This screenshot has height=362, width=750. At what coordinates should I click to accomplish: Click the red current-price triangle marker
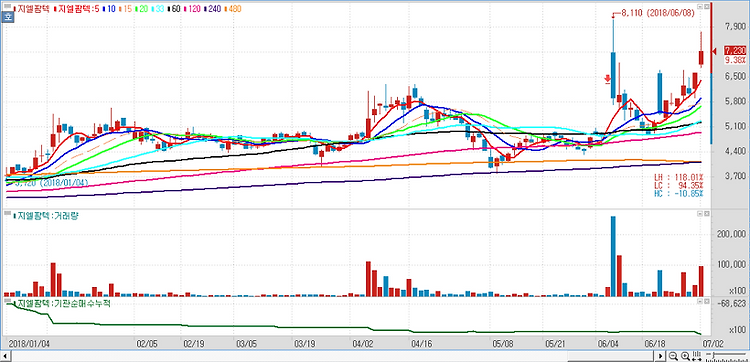point(713,51)
